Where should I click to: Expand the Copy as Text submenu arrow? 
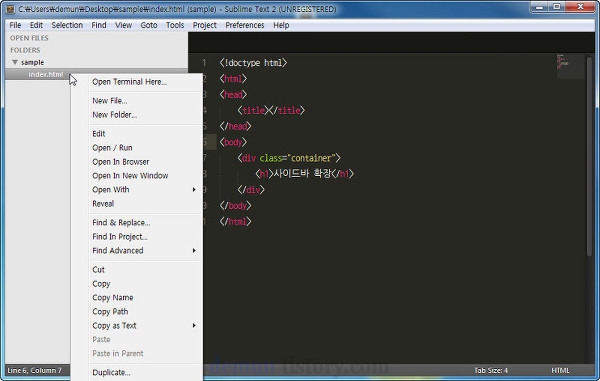tap(194, 326)
